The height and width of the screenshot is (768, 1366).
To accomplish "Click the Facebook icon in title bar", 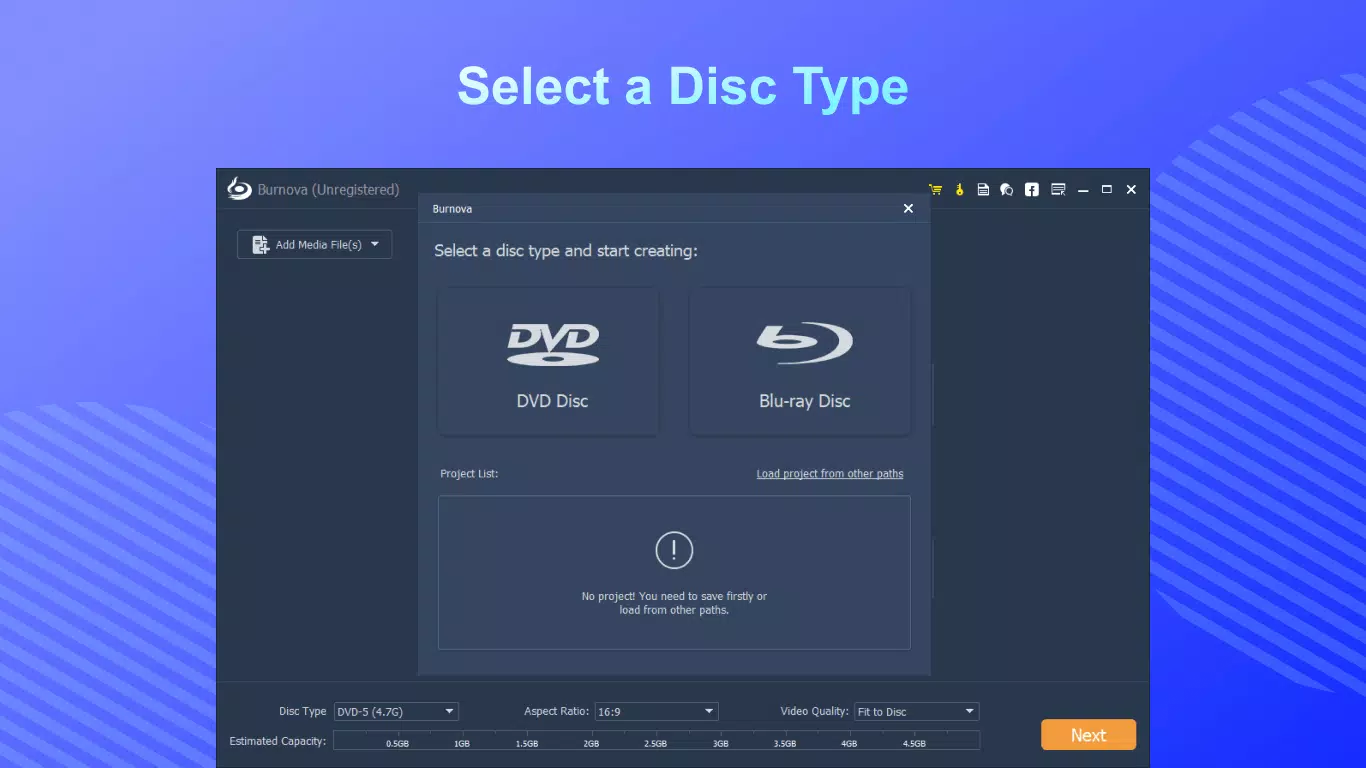I will click(x=1032, y=190).
